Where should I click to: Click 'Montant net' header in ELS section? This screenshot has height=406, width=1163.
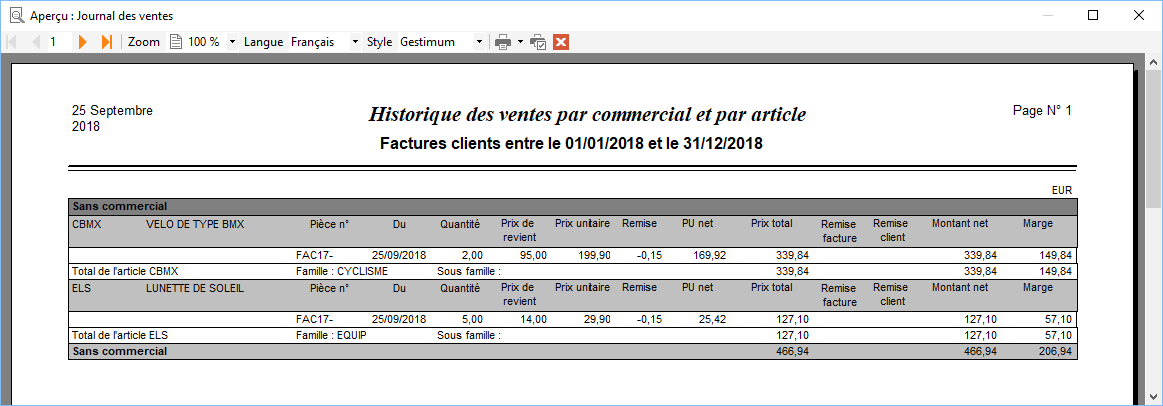click(960, 287)
